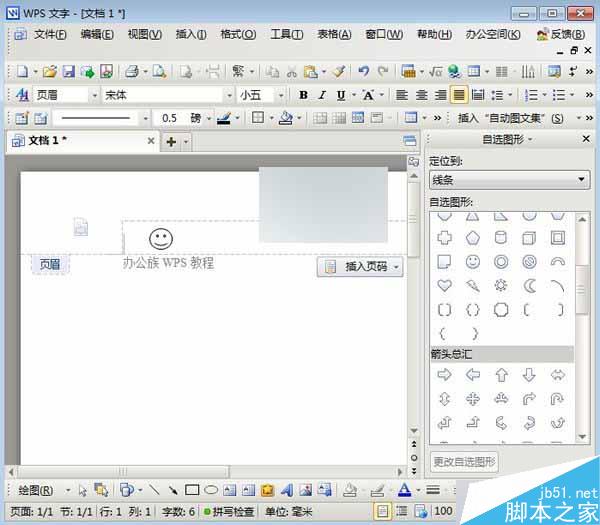Close the 自选图形 side panel
The image size is (600, 525).
click(x=586, y=139)
